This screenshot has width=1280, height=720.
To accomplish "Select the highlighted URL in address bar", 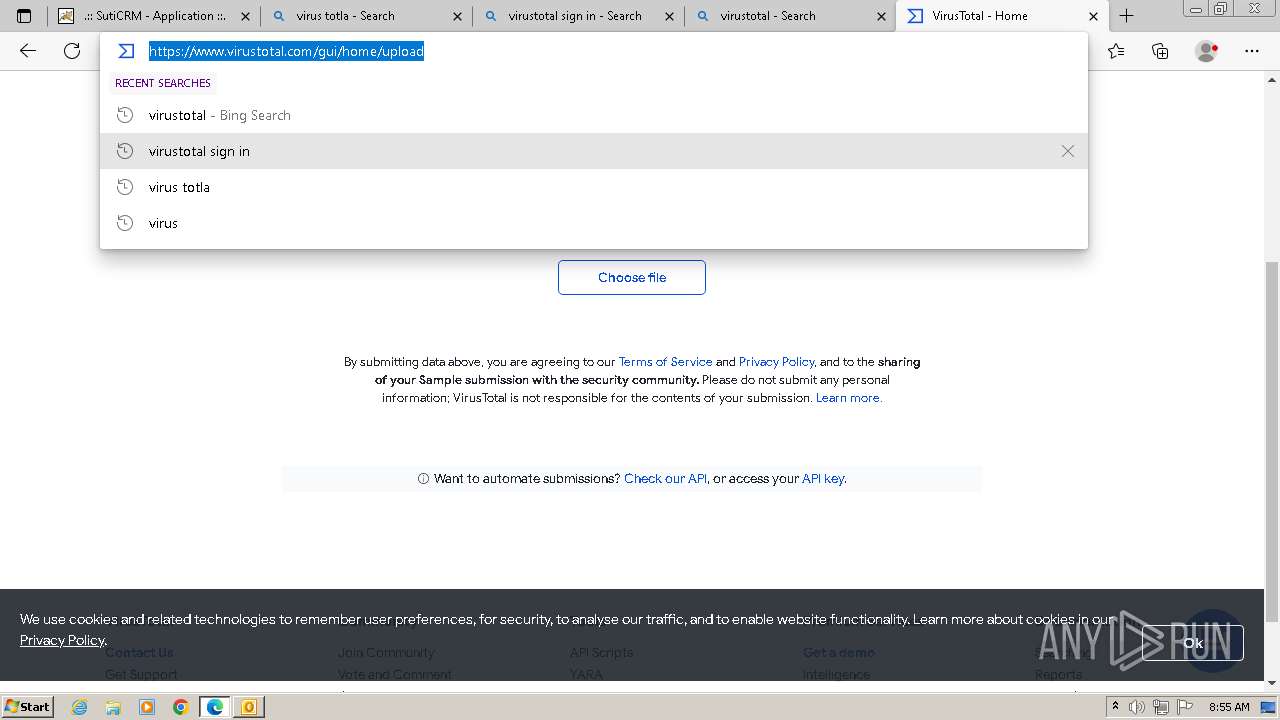I will tap(286, 51).
